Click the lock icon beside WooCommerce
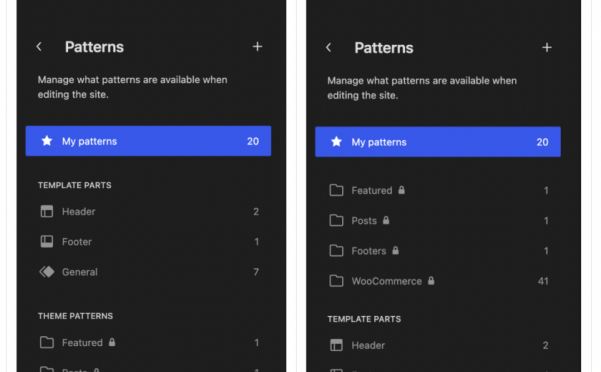This screenshot has width=601, height=372. (431, 280)
